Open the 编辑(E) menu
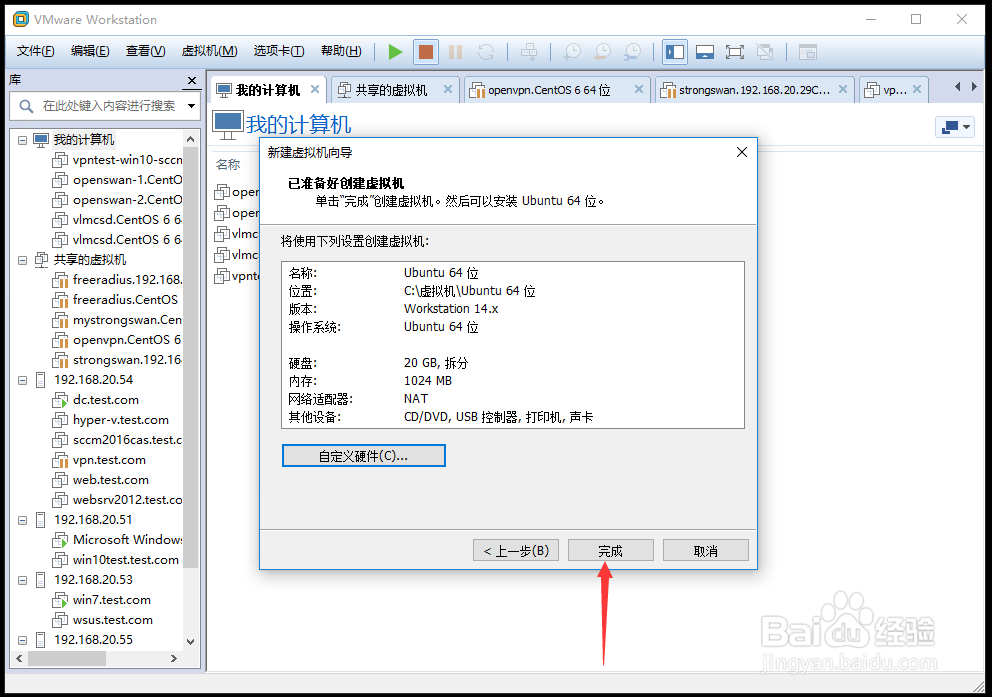This screenshot has height=697, width=992. click(x=90, y=51)
